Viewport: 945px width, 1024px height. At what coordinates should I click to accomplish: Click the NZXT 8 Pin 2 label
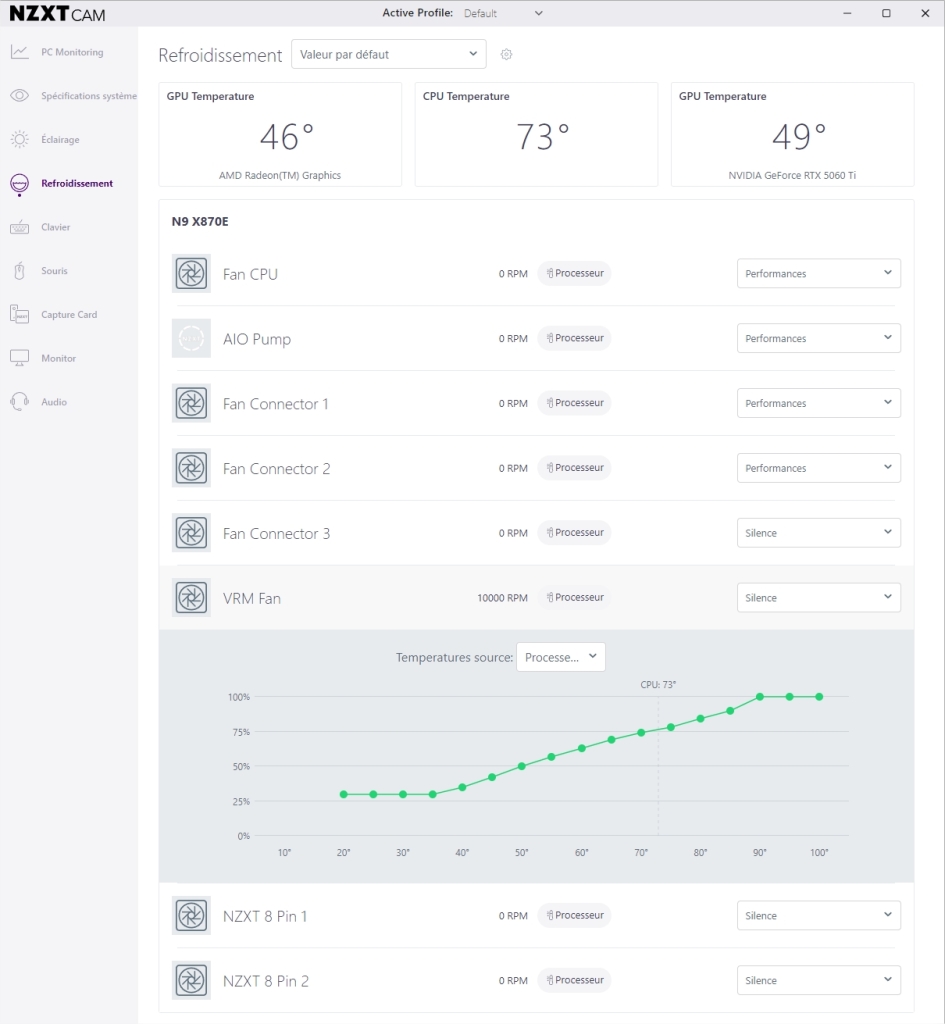click(266, 982)
